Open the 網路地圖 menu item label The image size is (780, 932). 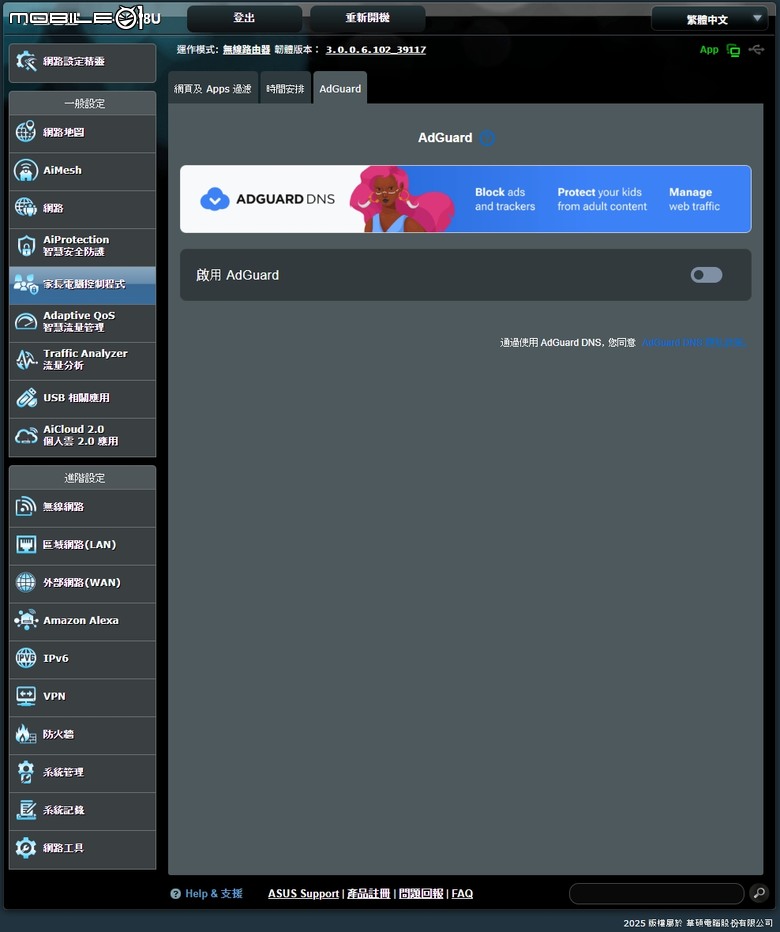(x=64, y=132)
